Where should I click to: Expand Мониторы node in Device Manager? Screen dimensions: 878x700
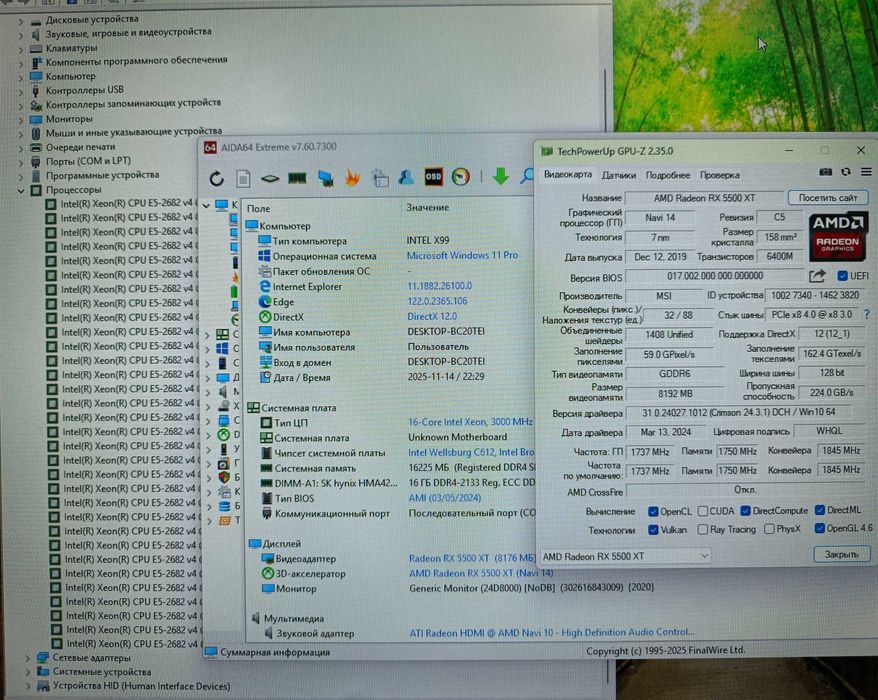coord(21,119)
